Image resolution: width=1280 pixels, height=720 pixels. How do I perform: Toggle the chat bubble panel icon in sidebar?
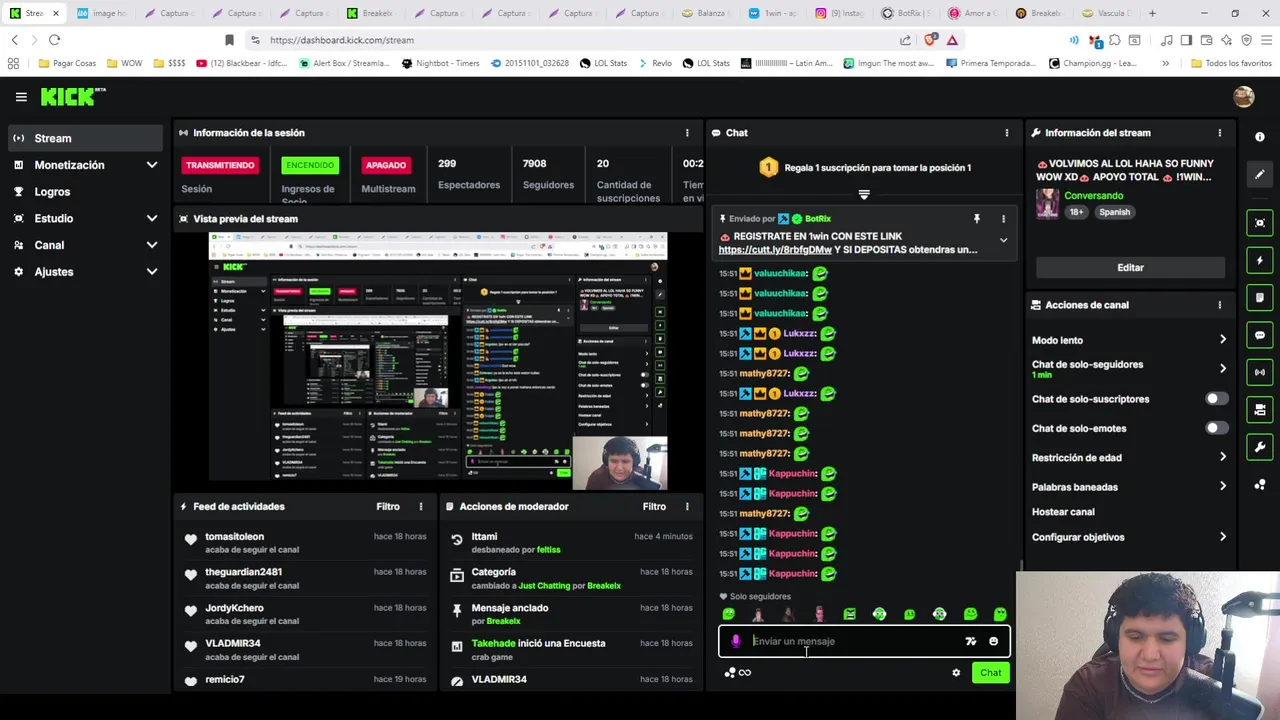(x=1260, y=335)
